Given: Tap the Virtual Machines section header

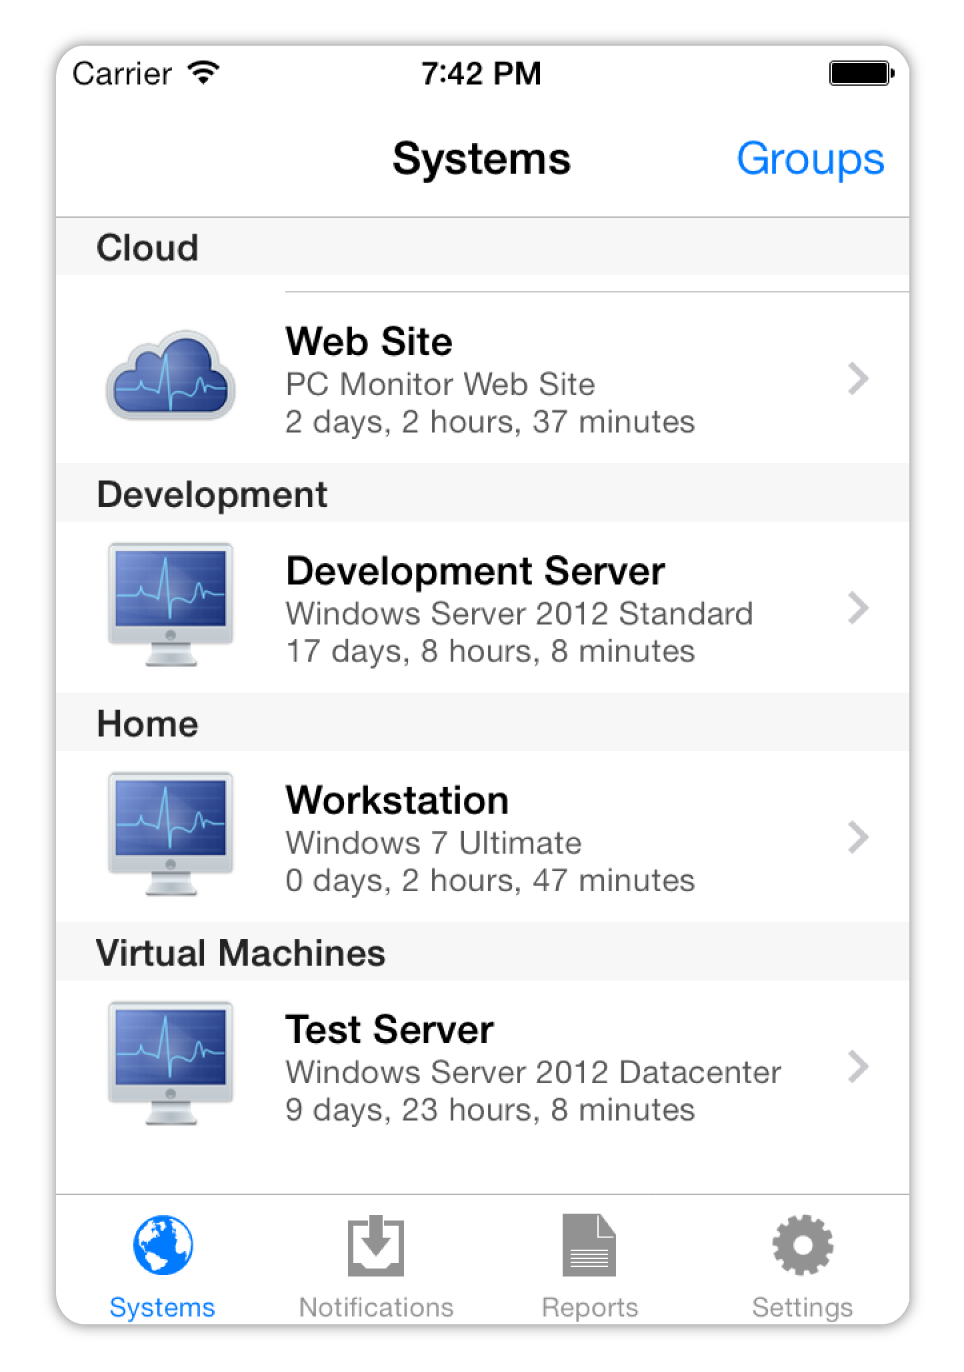Looking at the screenshot, I should point(482,951).
